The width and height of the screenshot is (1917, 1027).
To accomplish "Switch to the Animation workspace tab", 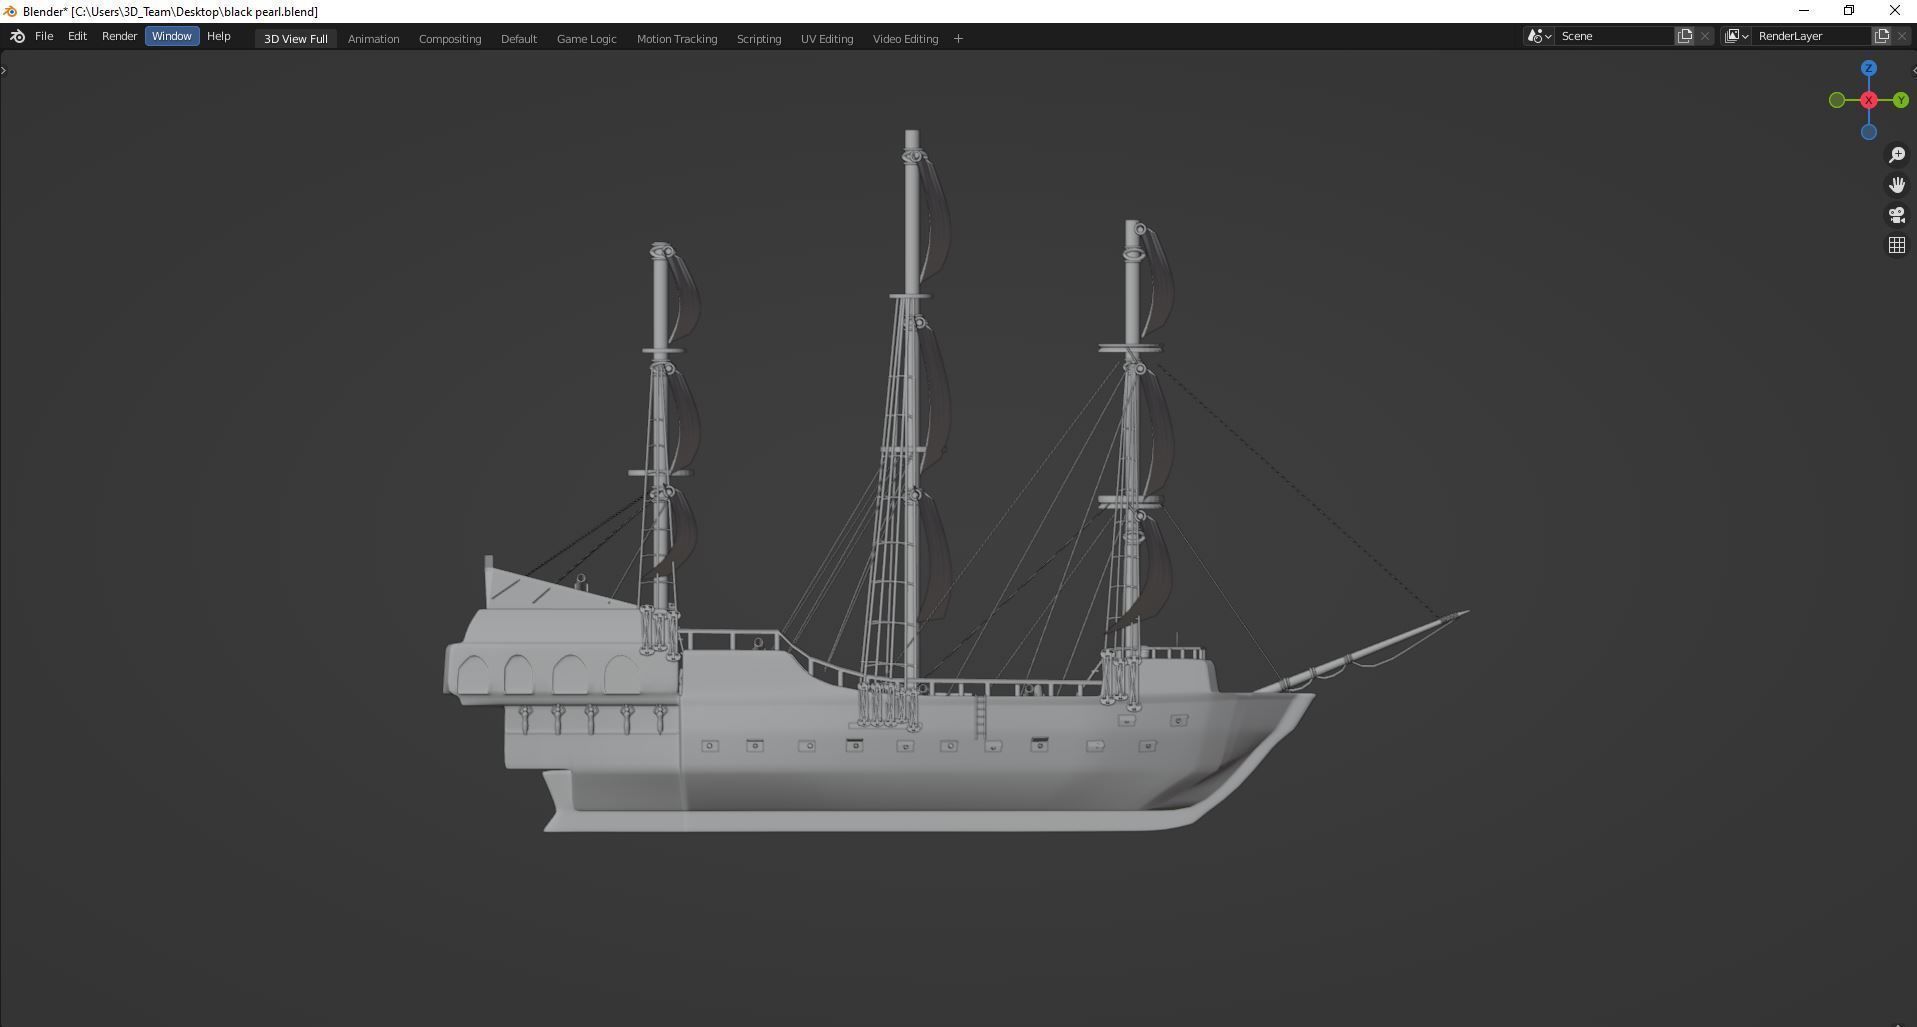I will click(x=373, y=38).
